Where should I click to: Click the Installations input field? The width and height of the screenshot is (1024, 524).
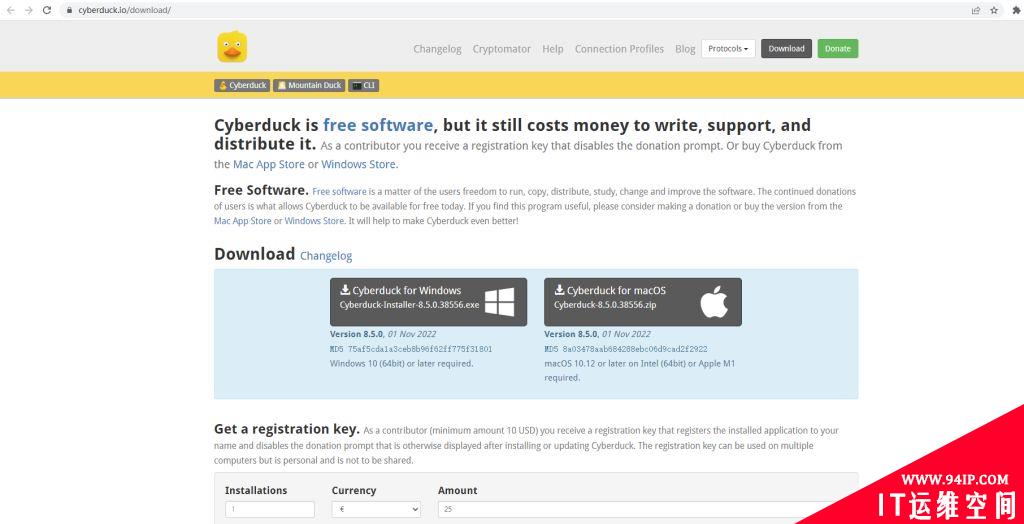click(x=270, y=510)
